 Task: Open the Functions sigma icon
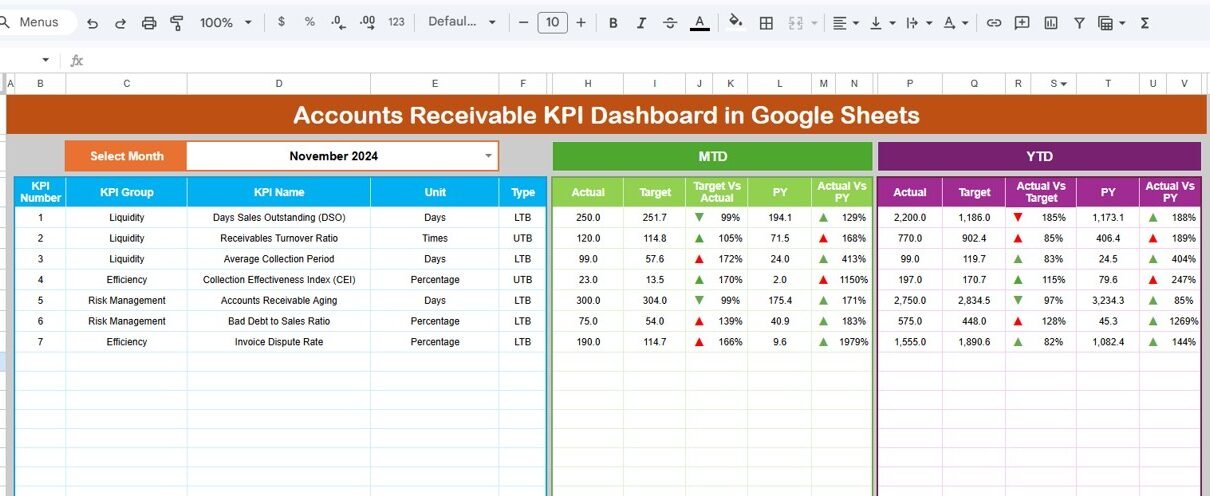1145,22
